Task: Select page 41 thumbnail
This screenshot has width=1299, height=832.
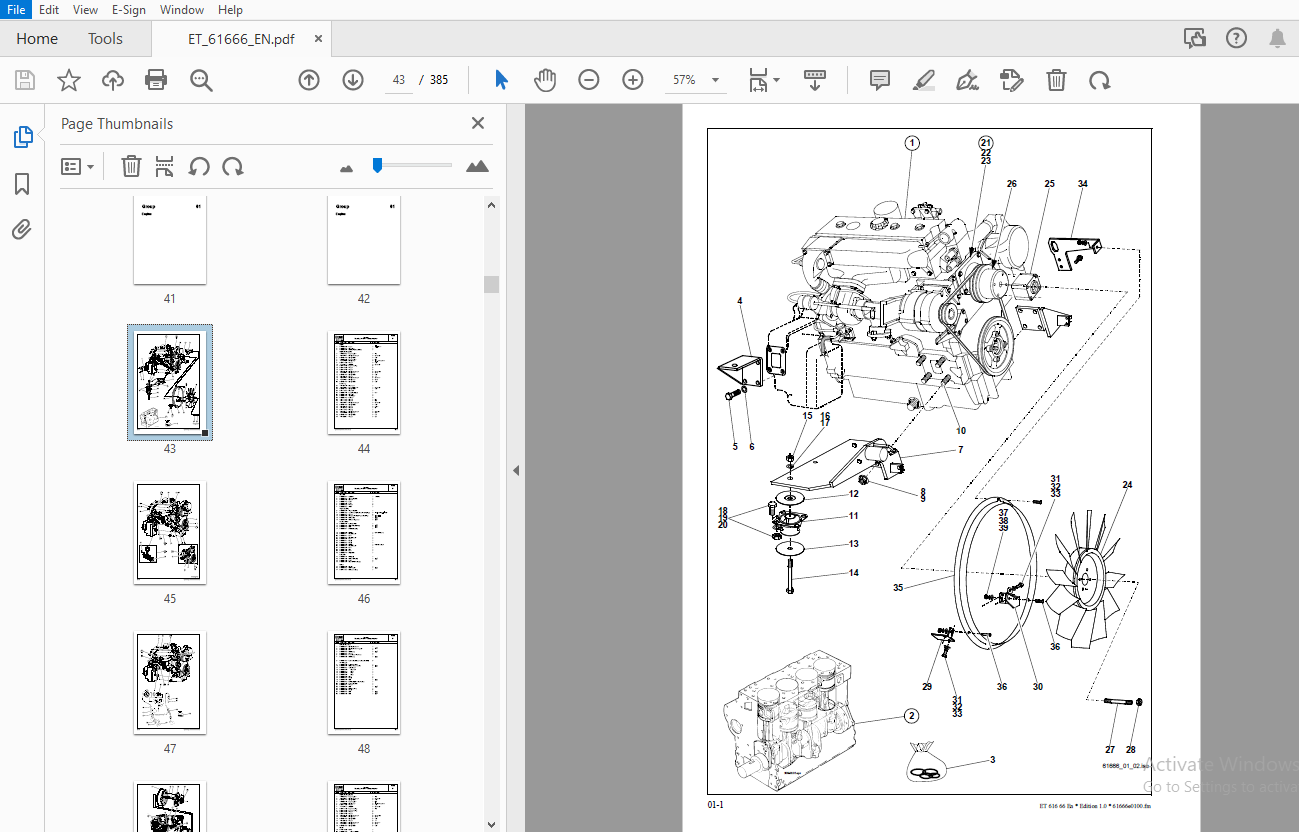Action: click(170, 240)
